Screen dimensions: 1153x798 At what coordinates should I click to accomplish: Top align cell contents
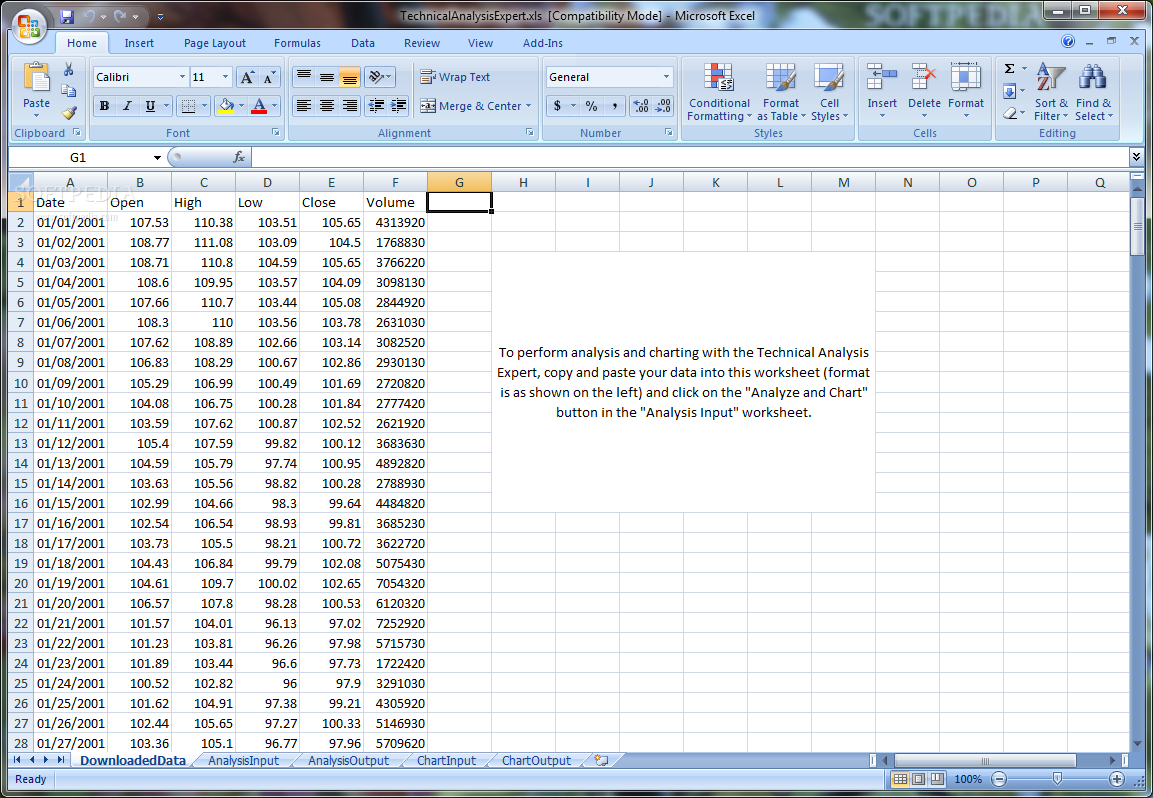[x=303, y=76]
